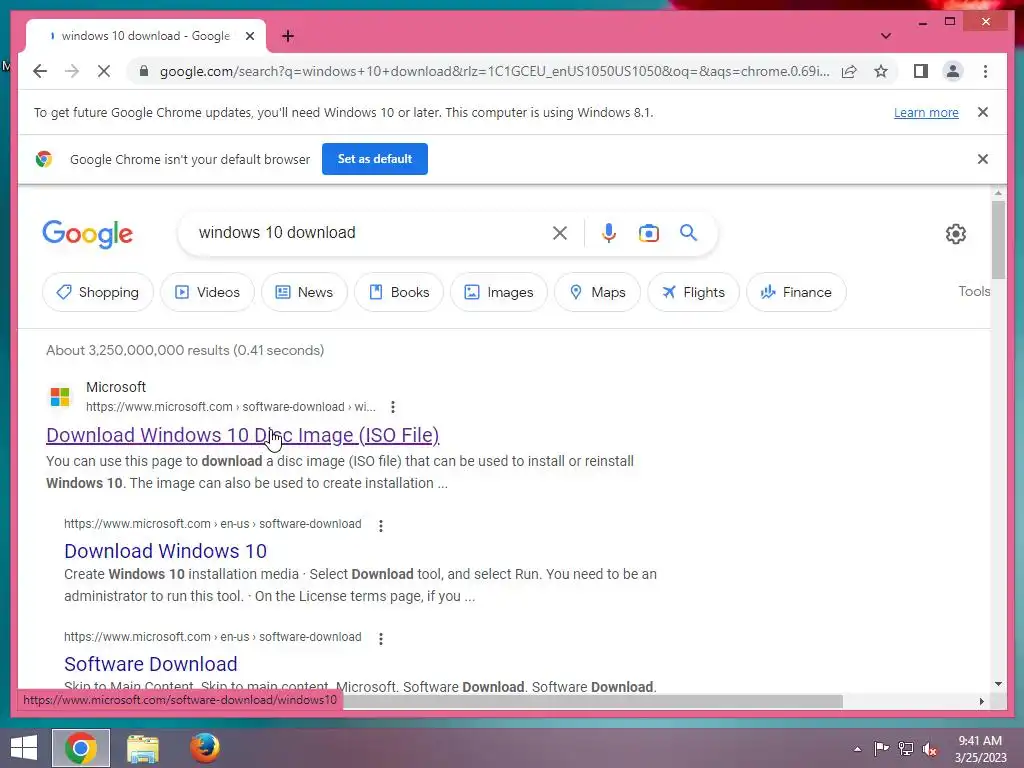Launch Firefox from the taskbar

(205, 748)
